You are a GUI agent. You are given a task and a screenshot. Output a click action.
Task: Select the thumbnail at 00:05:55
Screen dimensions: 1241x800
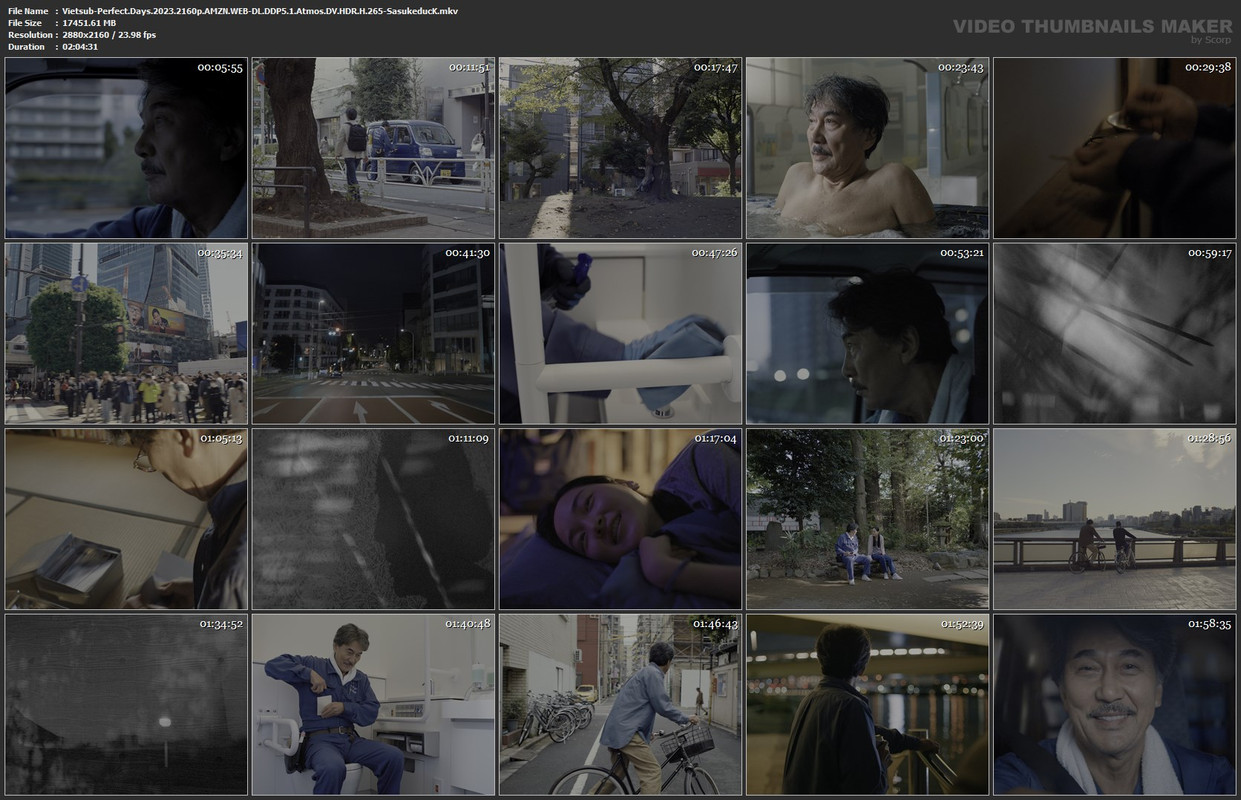126,148
